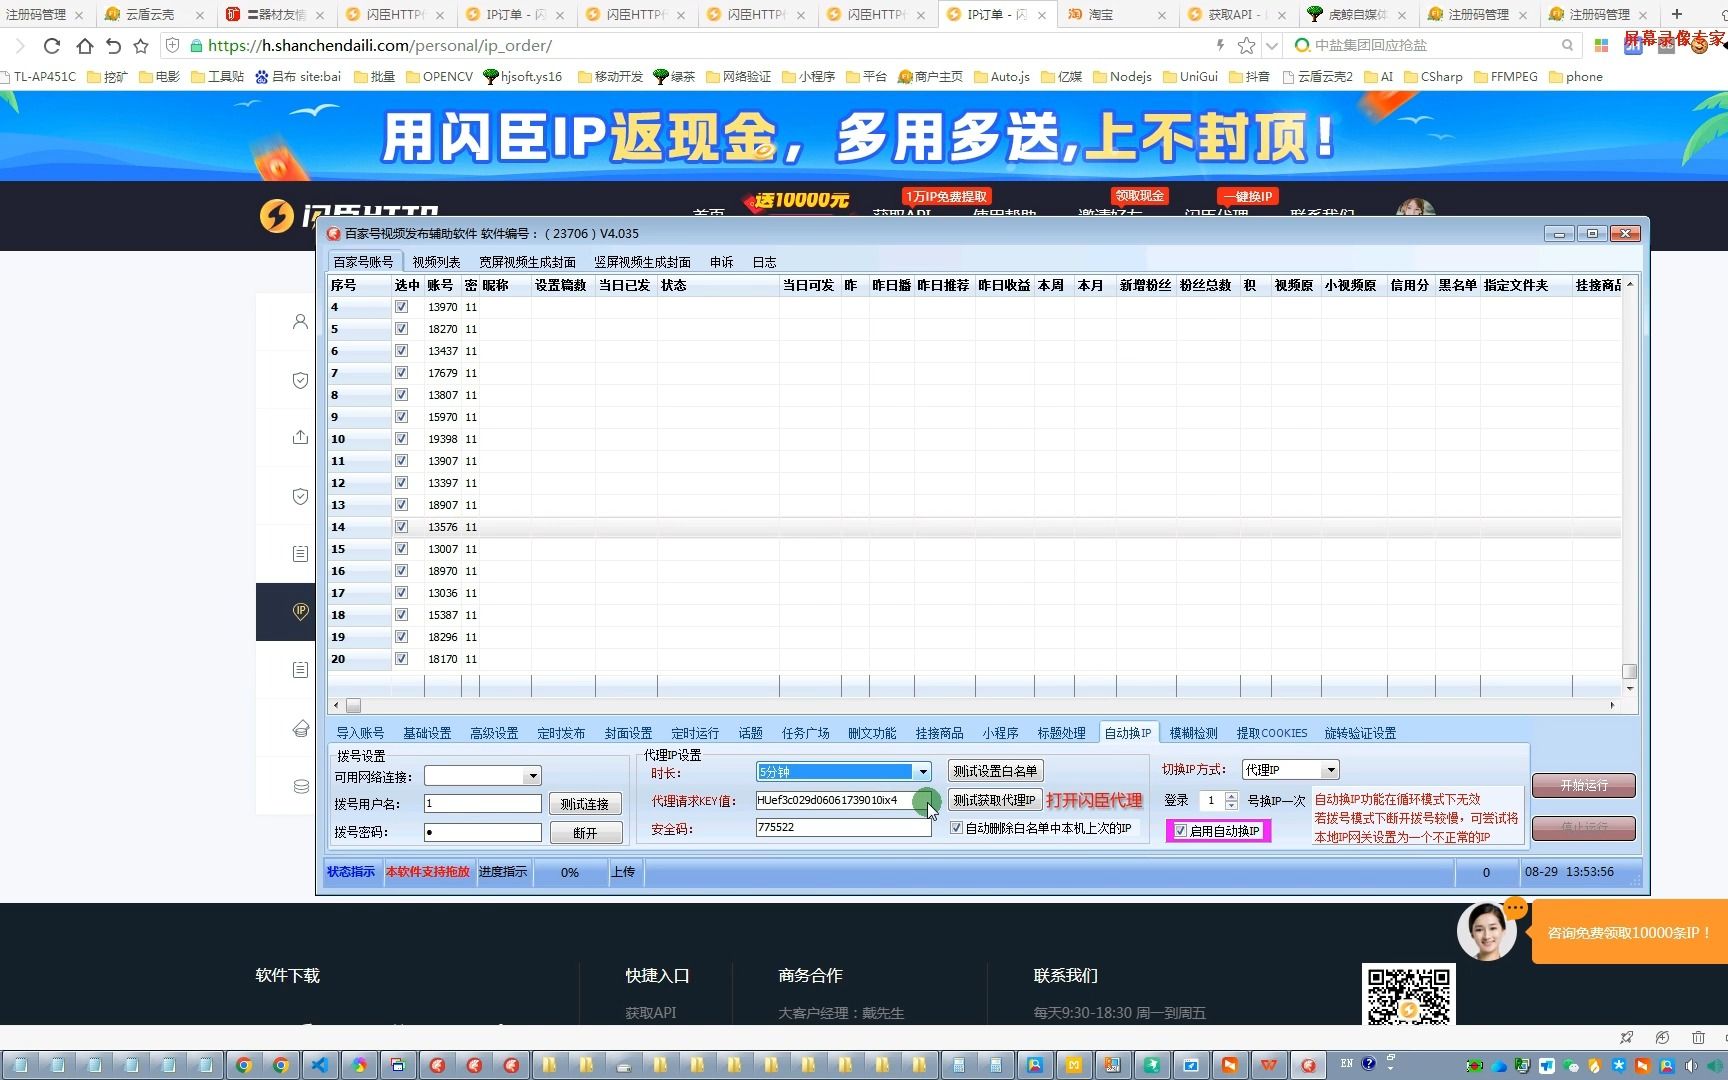The height and width of the screenshot is (1080, 1728).
Task: Open Visual Studio Code from taskbar
Action: (x=319, y=1065)
